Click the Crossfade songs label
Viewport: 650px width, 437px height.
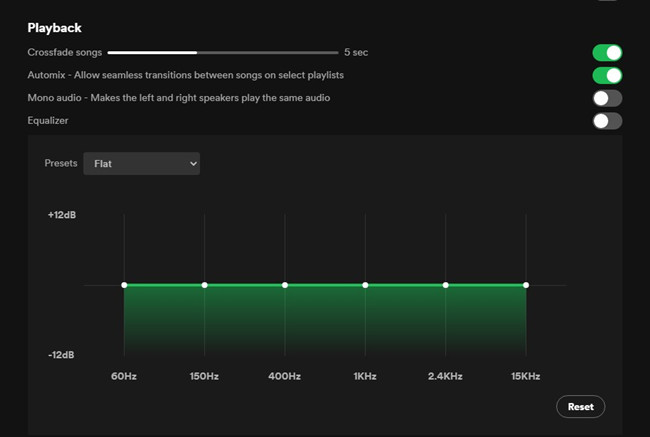(x=65, y=53)
